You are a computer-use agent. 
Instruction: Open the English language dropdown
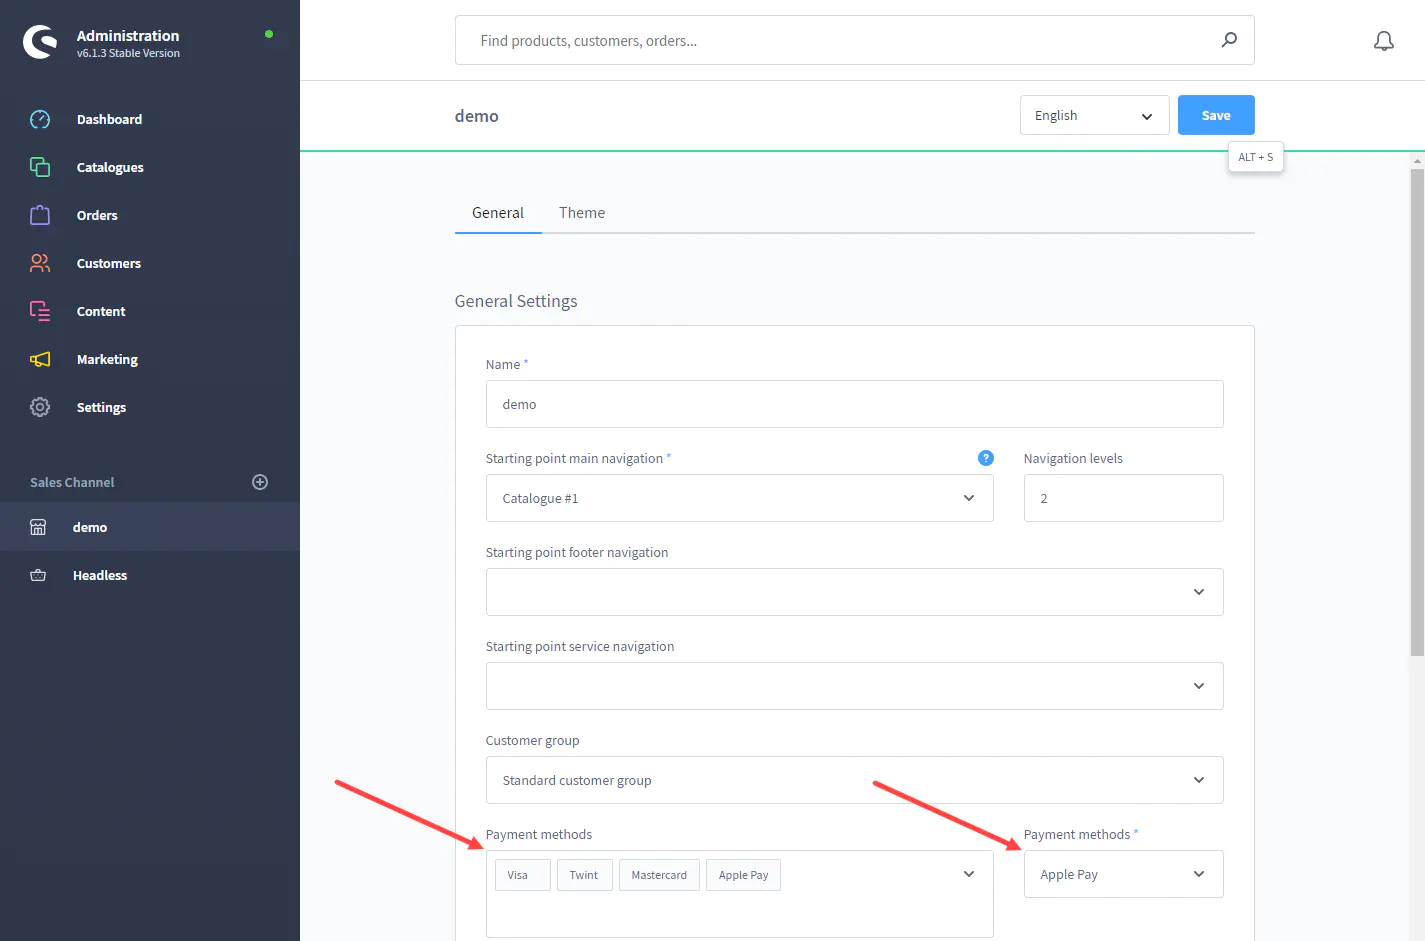(x=1094, y=116)
